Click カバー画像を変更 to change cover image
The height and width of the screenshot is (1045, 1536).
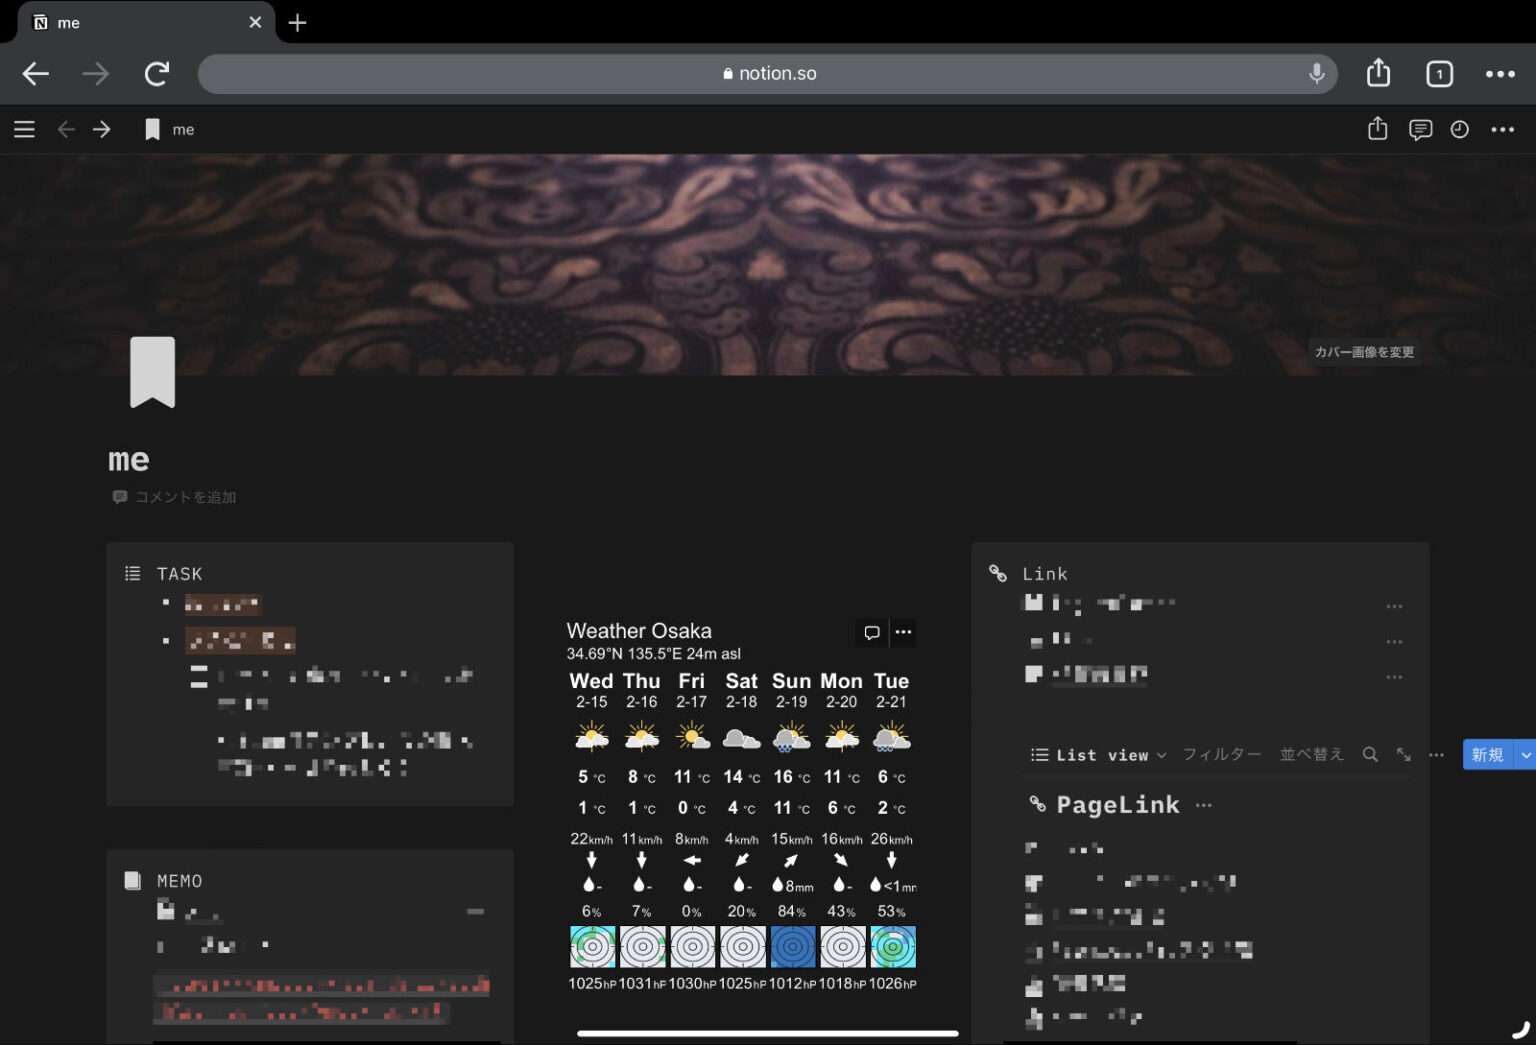click(1364, 352)
